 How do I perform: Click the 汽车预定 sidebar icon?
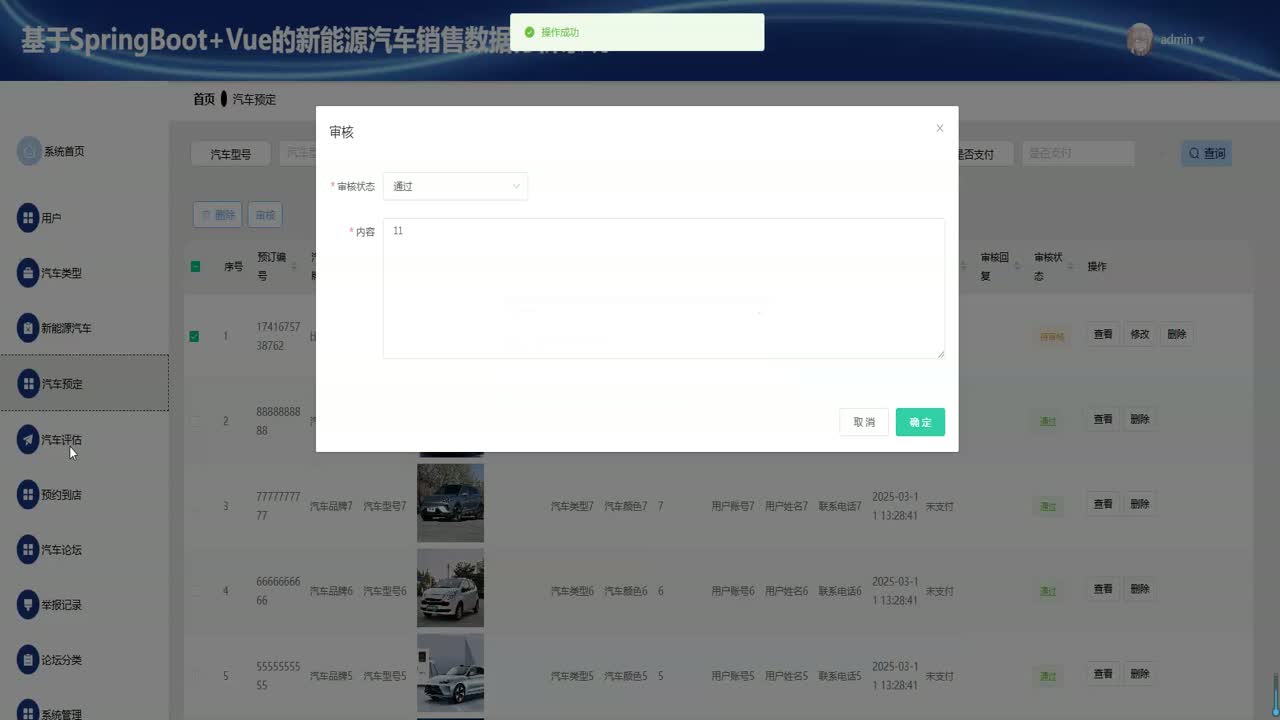[28, 383]
